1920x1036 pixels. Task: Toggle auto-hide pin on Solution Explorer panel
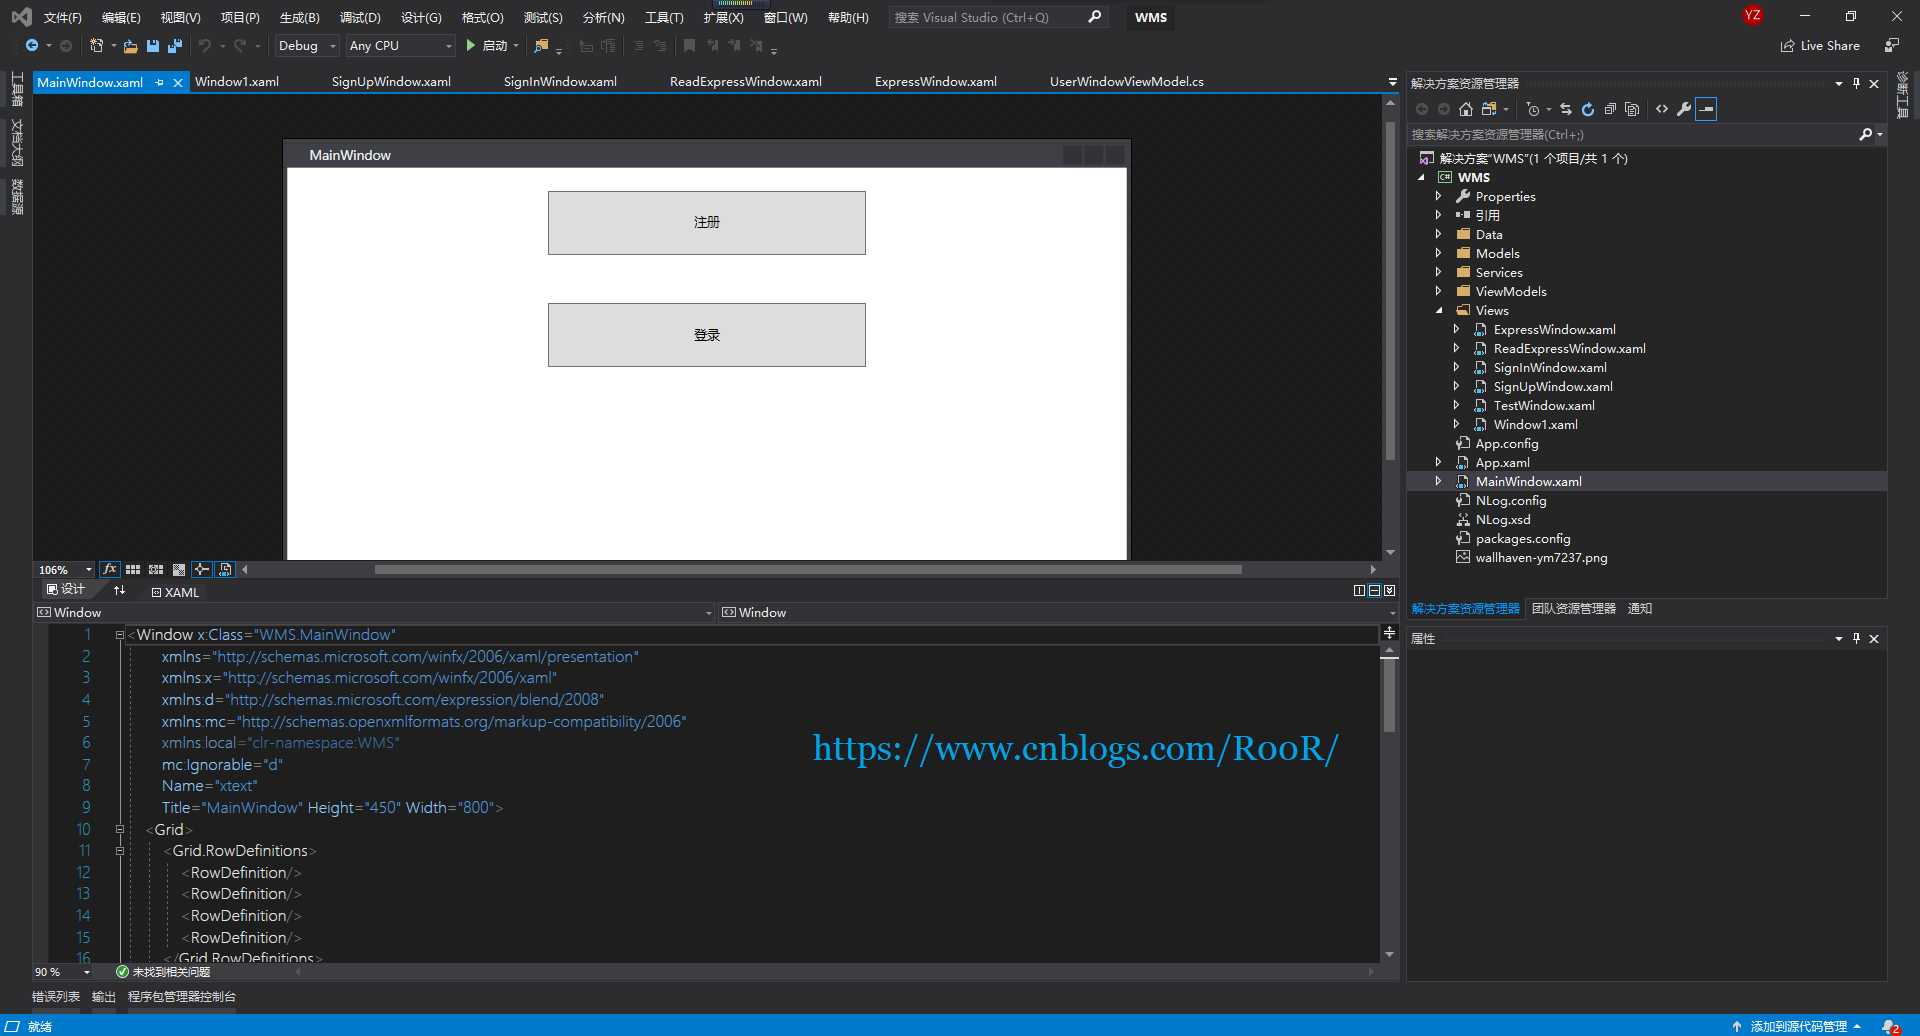pyautogui.click(x=1856, y=83)
